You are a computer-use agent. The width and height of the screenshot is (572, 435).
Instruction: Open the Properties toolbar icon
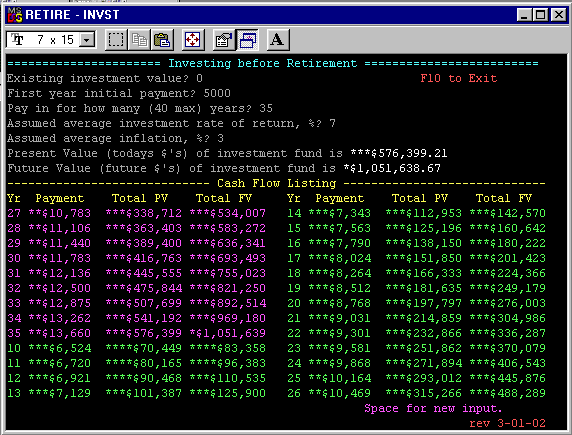click(x=224, y=40)
